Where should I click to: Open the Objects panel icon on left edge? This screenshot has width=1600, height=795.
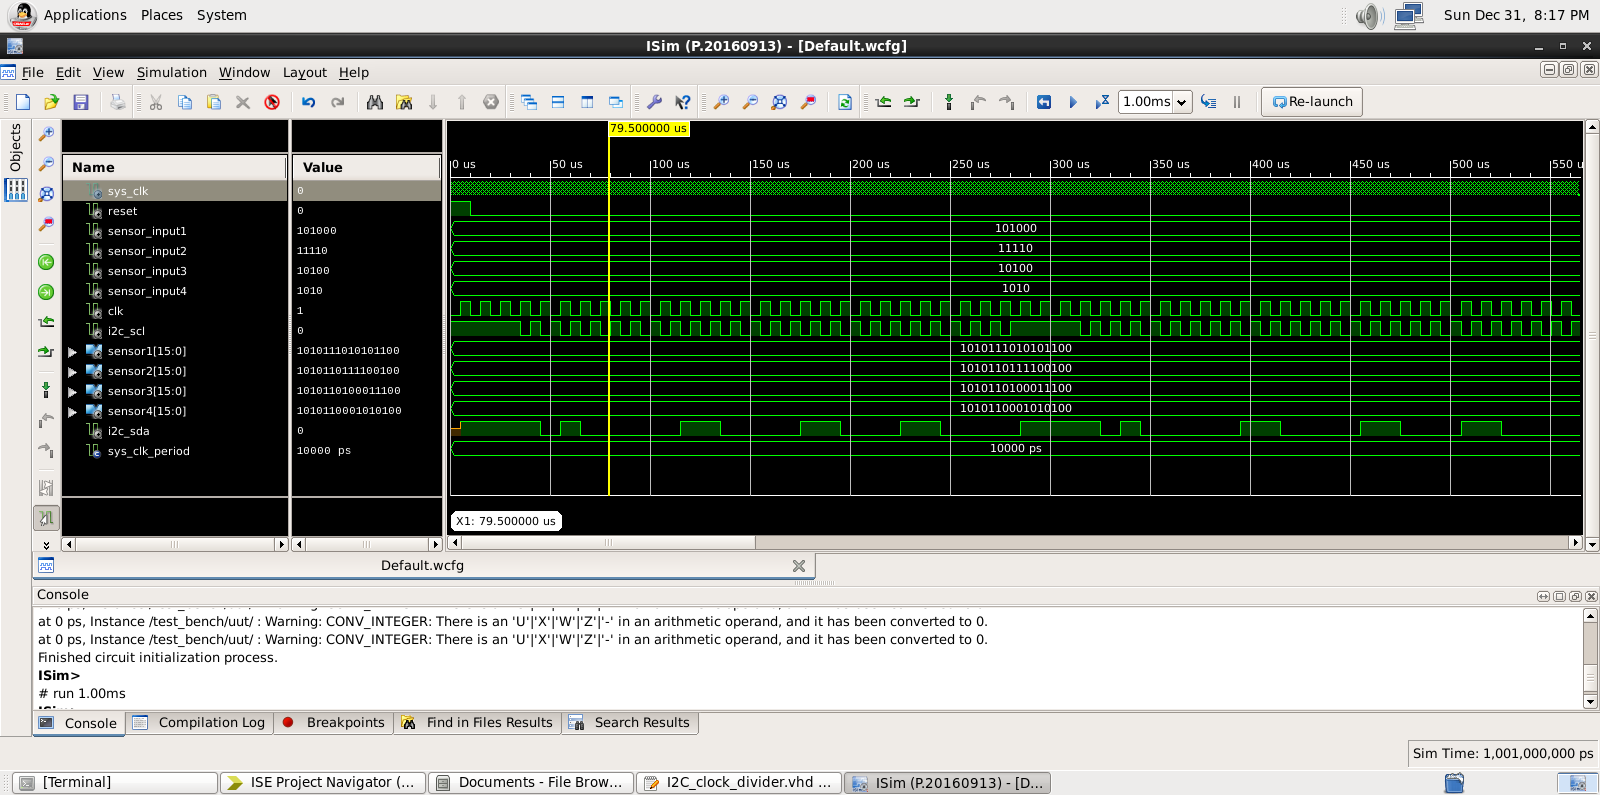pyautogui.click(x=15, y=190)
